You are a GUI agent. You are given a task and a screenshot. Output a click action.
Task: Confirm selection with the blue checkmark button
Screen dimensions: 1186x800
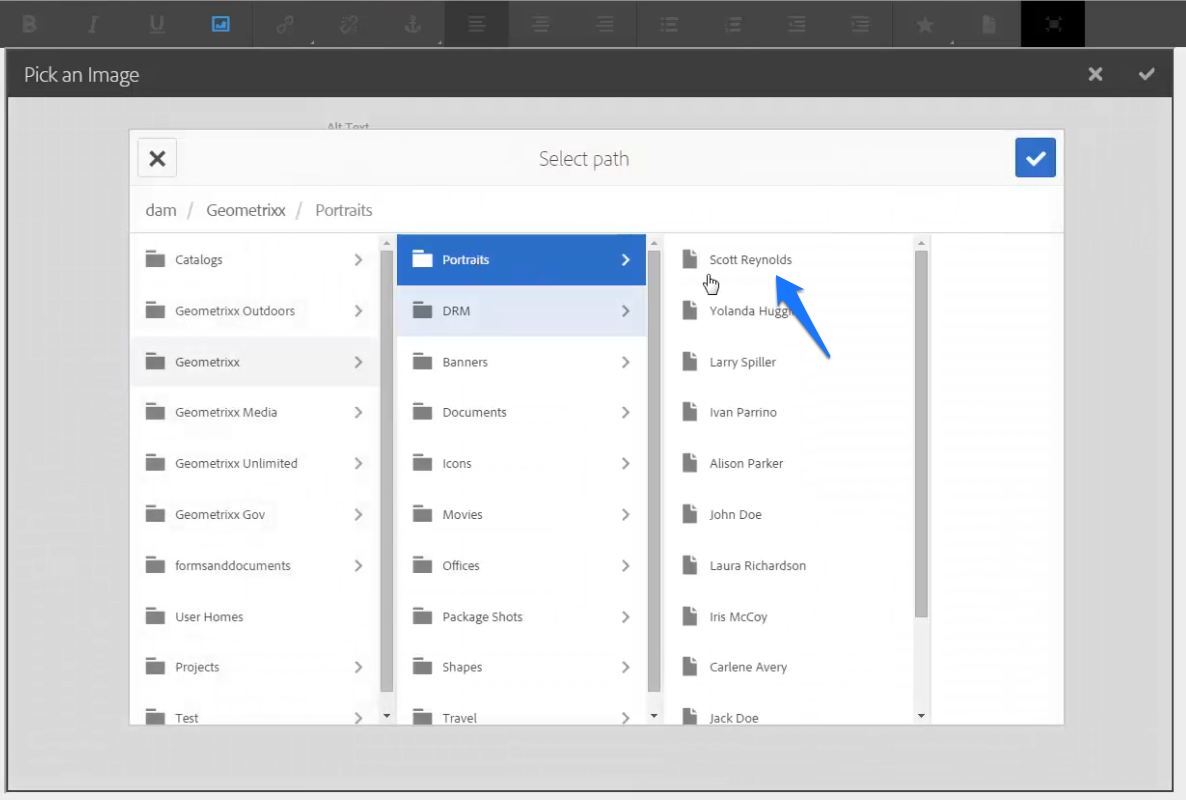click(x=1035, y=157)
